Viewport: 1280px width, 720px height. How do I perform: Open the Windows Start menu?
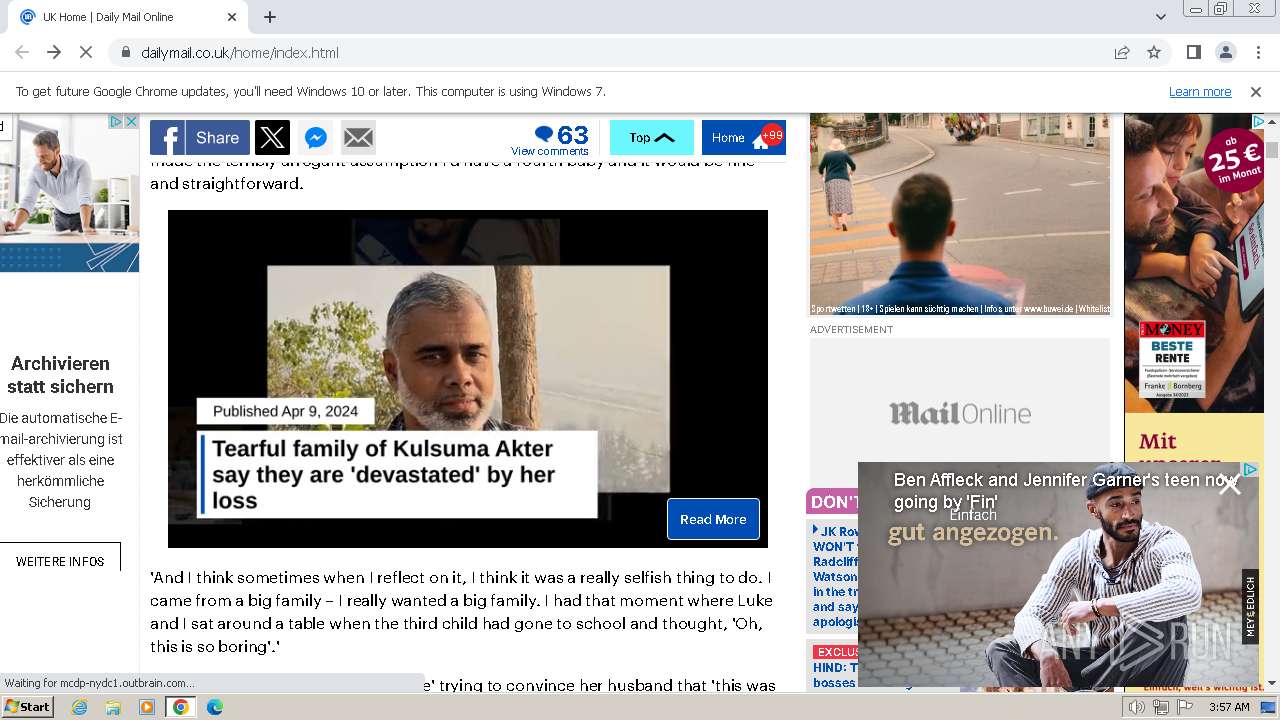[27, 707]
